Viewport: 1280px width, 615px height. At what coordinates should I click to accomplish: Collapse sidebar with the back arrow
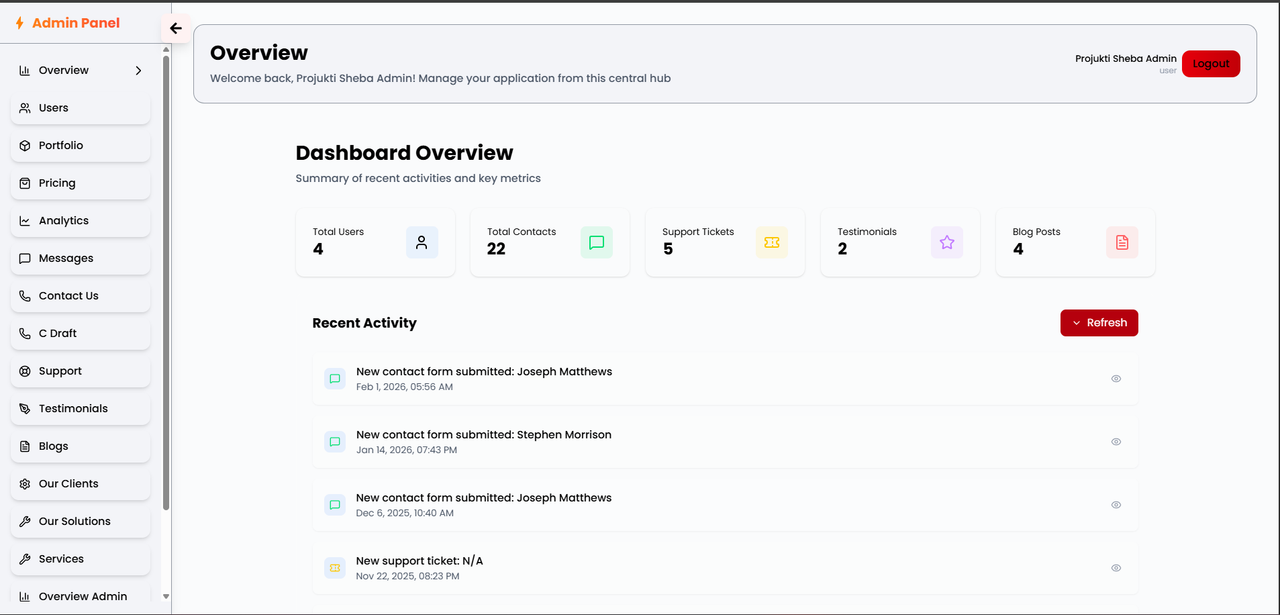pos(176,28)
